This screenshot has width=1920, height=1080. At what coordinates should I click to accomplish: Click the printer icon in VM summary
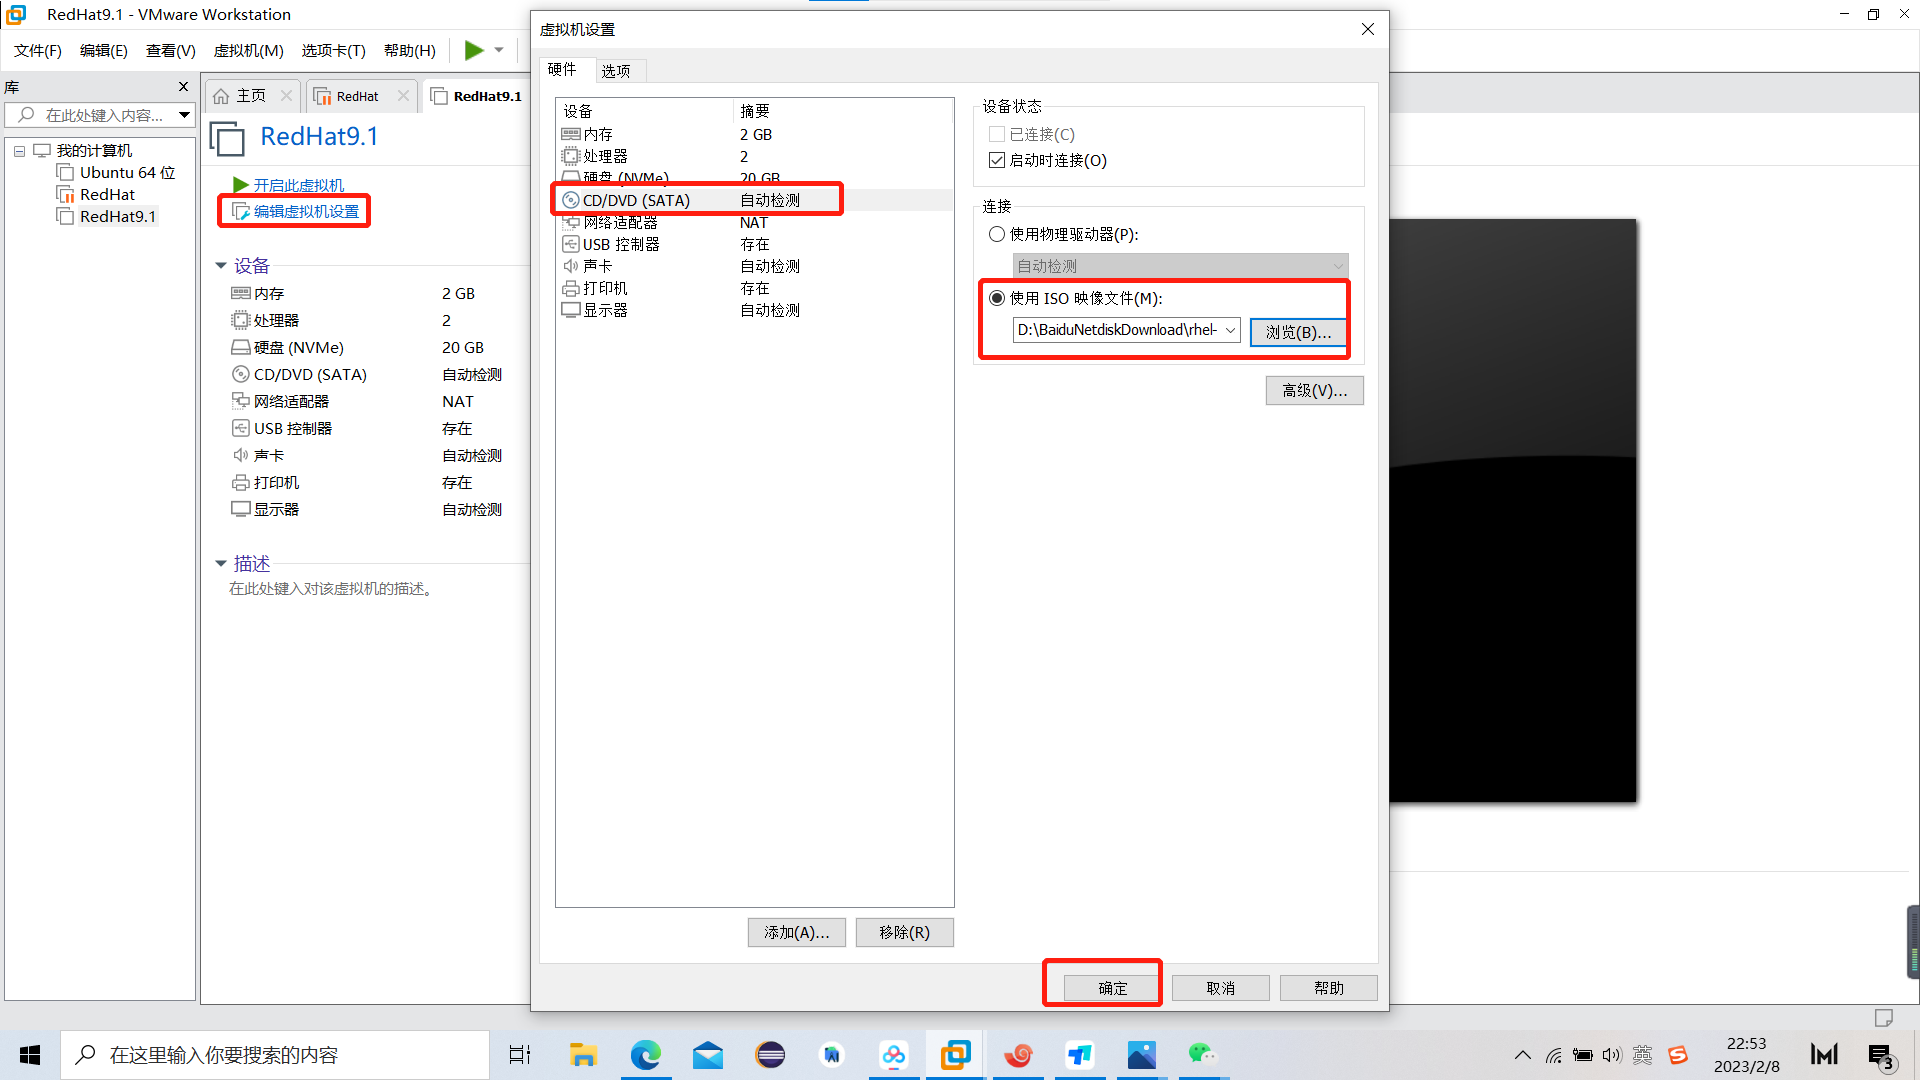coord(240,482)
